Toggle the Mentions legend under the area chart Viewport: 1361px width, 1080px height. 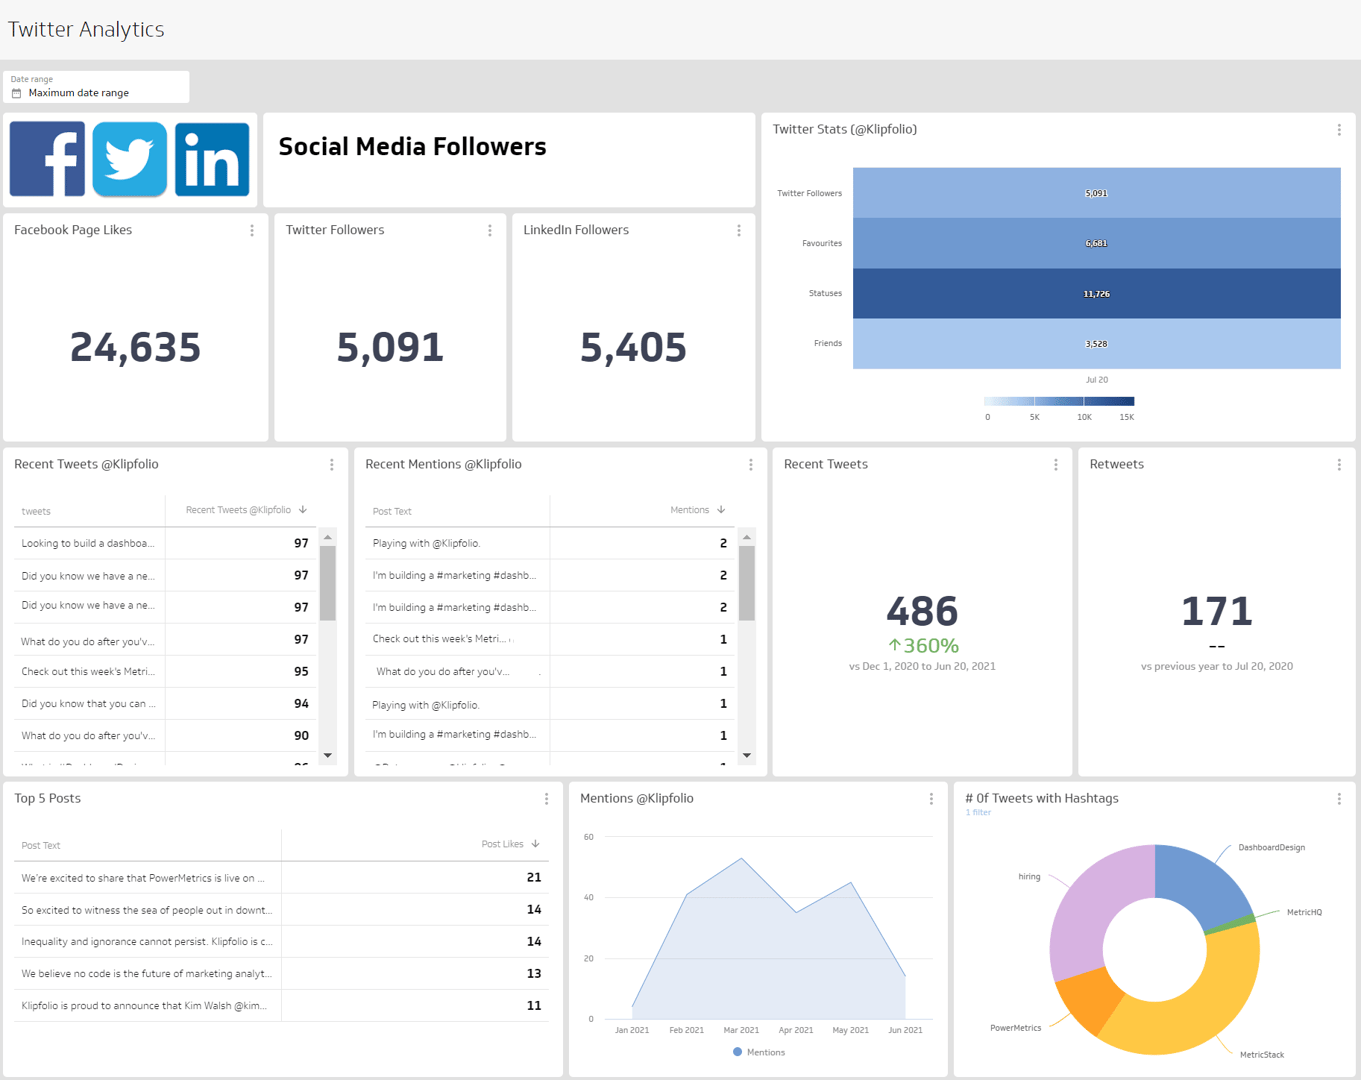[758, 1051]
